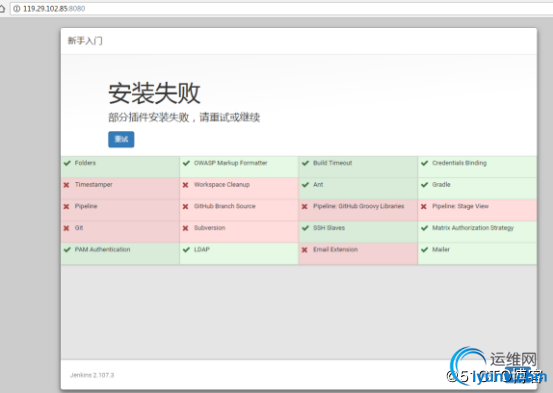This screenshot has width=553, height=393.
Task: Click the red X icon next to Subversion
Action: 186,228
